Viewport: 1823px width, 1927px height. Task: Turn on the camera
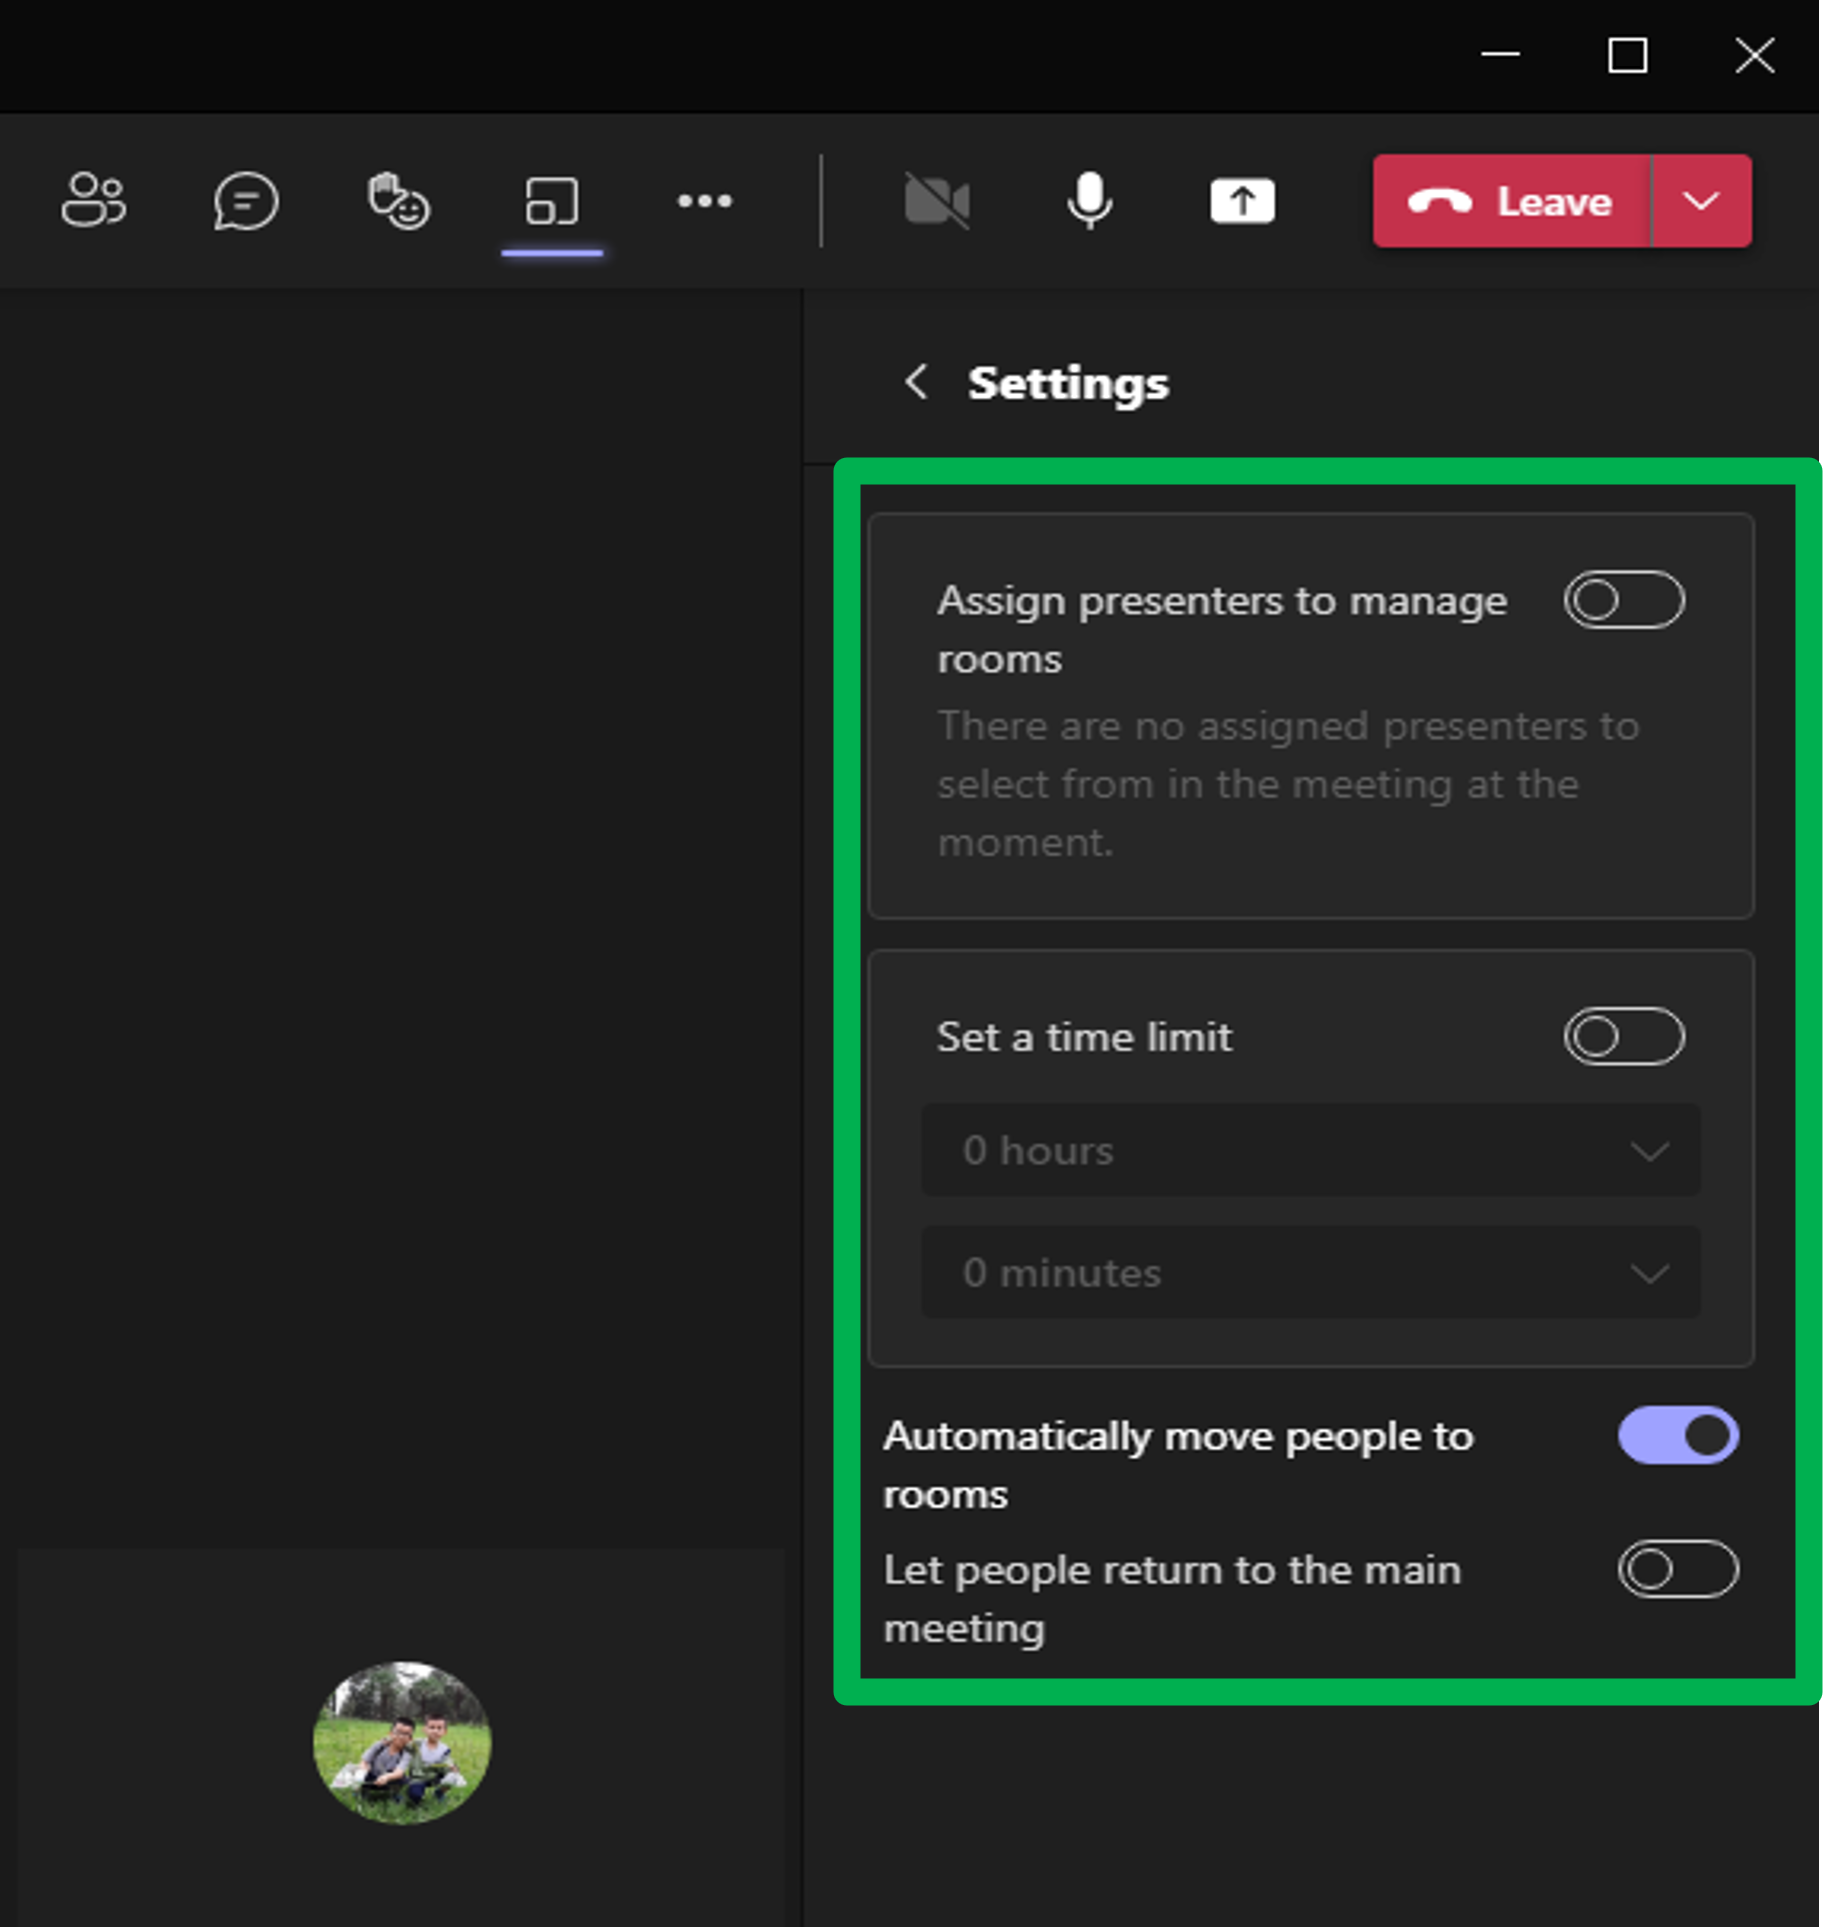point(936,201)
